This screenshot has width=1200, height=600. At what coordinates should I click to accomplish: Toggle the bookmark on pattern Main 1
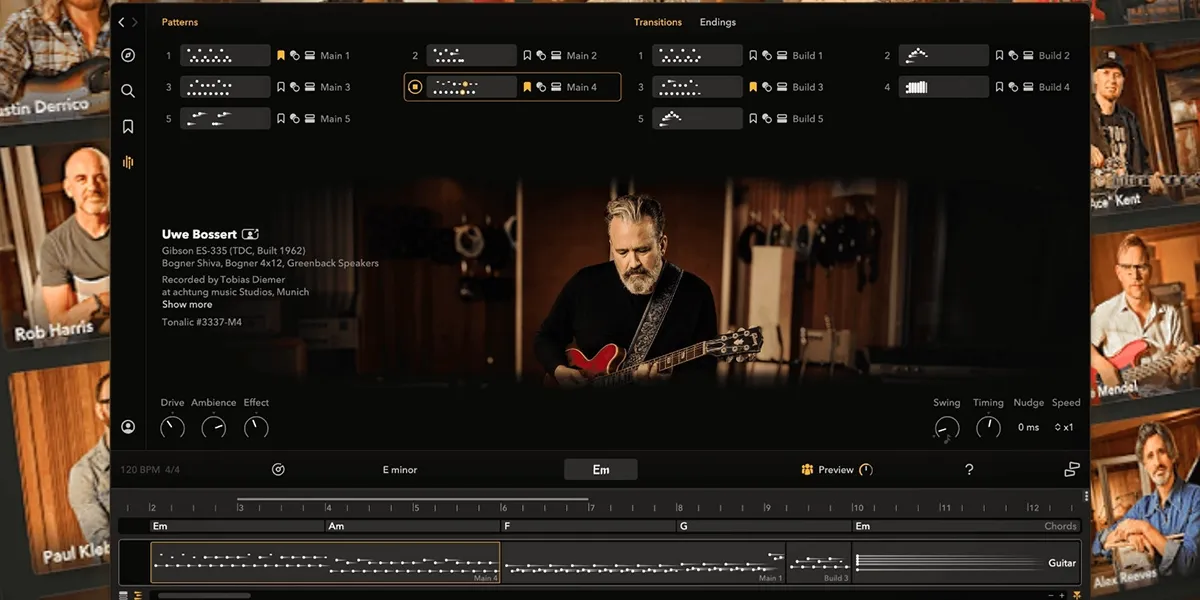(x=281, y=56)
